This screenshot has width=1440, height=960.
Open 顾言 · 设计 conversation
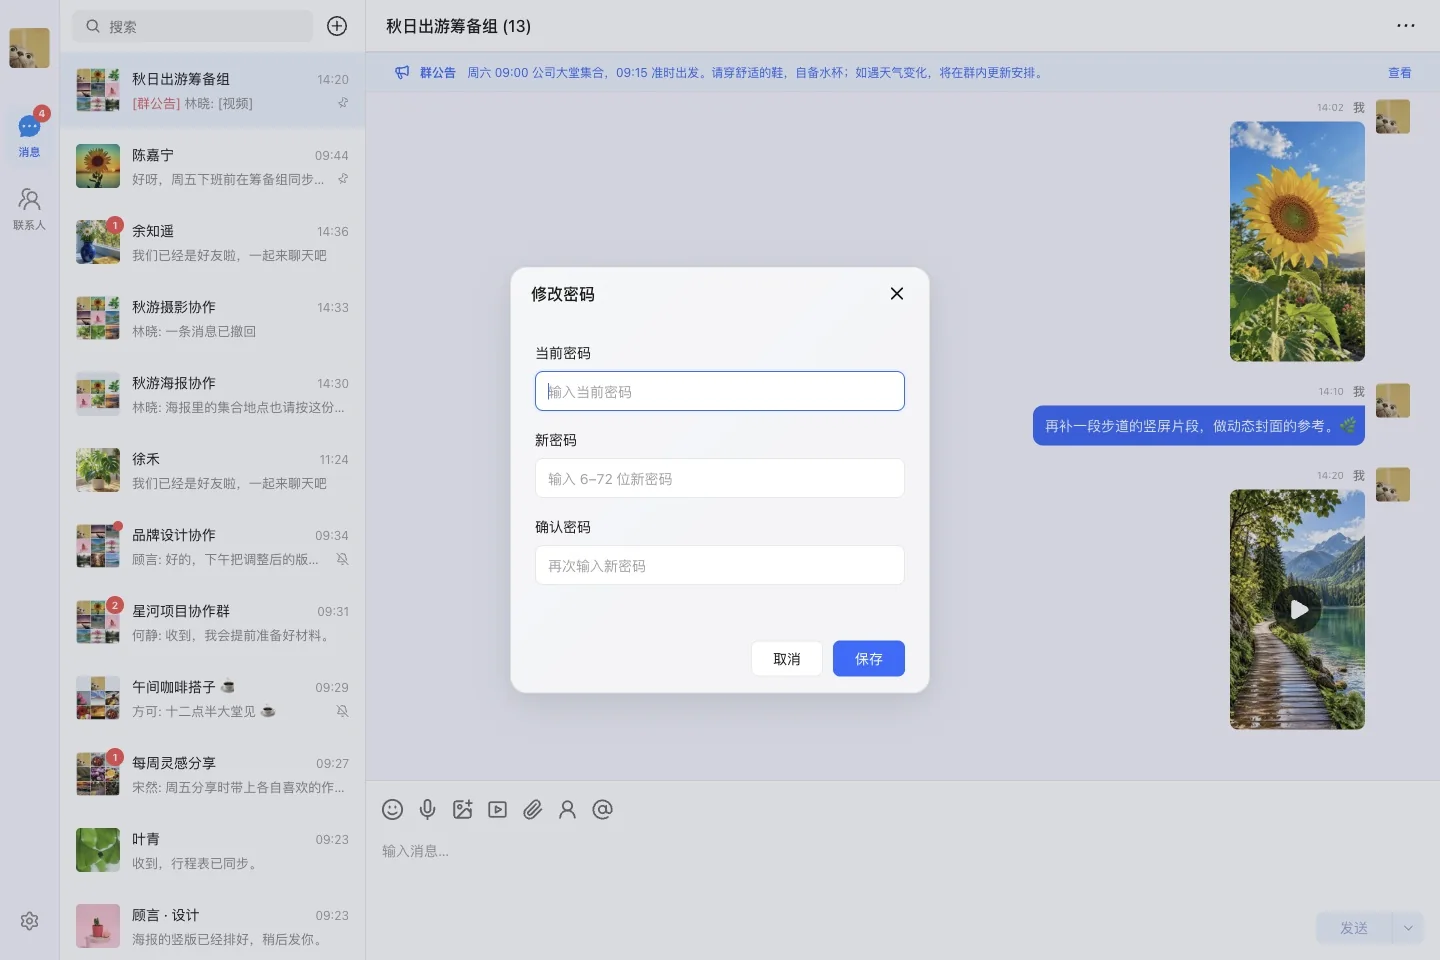(212, 926)
